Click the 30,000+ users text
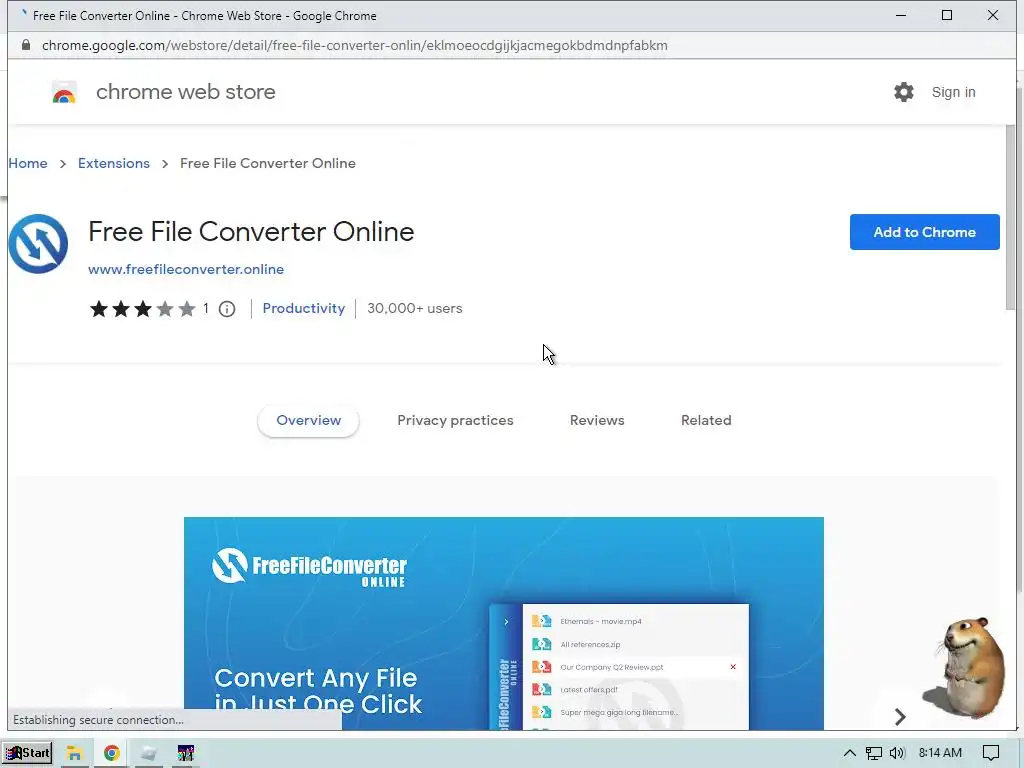The width and height of the screenshot is (1024, 768). (x=415, y=308)
